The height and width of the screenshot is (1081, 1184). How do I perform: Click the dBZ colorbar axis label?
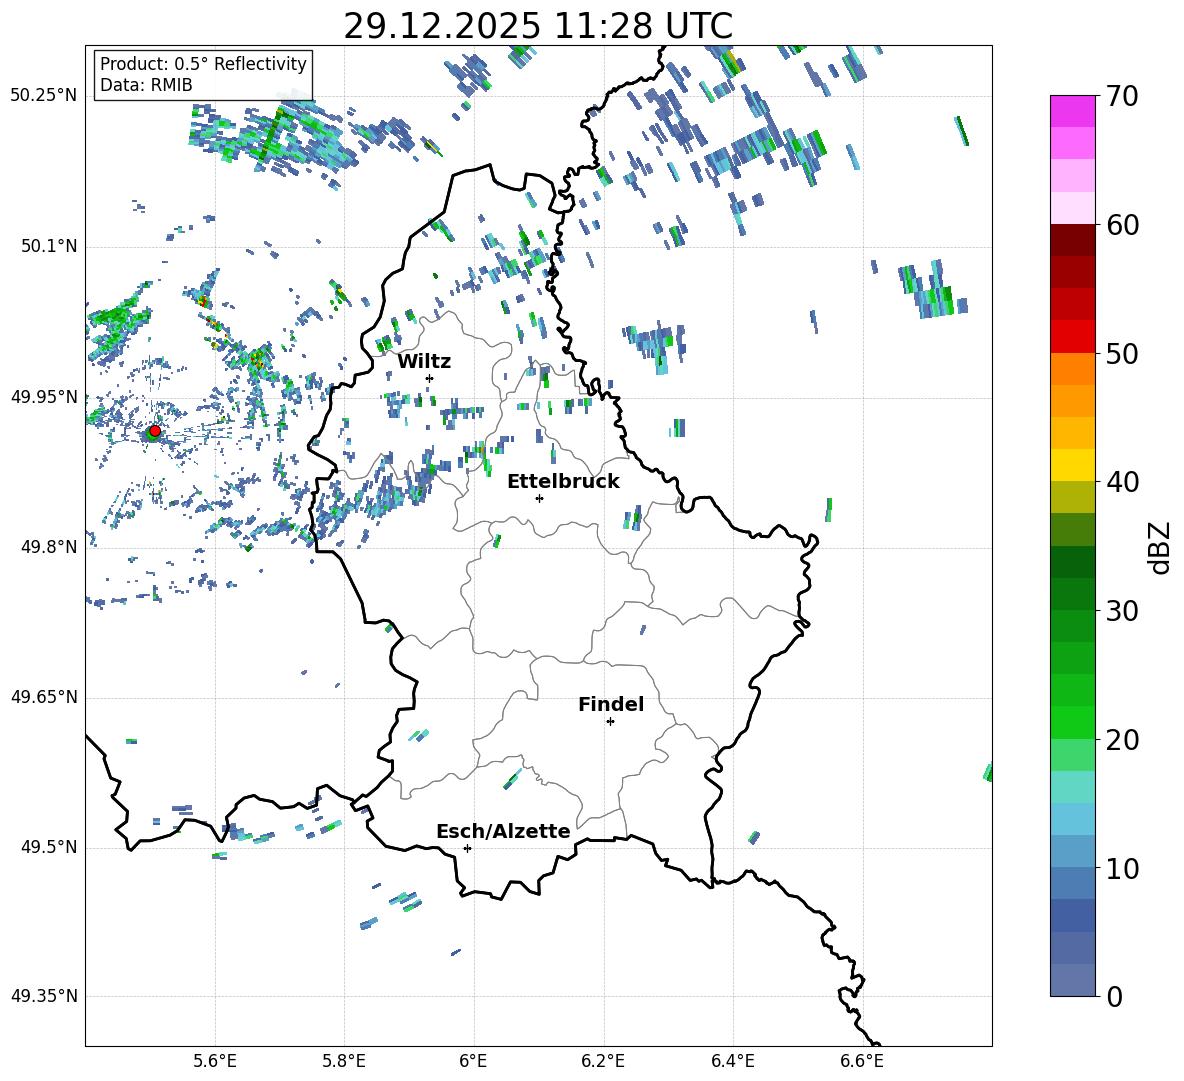(x=1159, y=547)
